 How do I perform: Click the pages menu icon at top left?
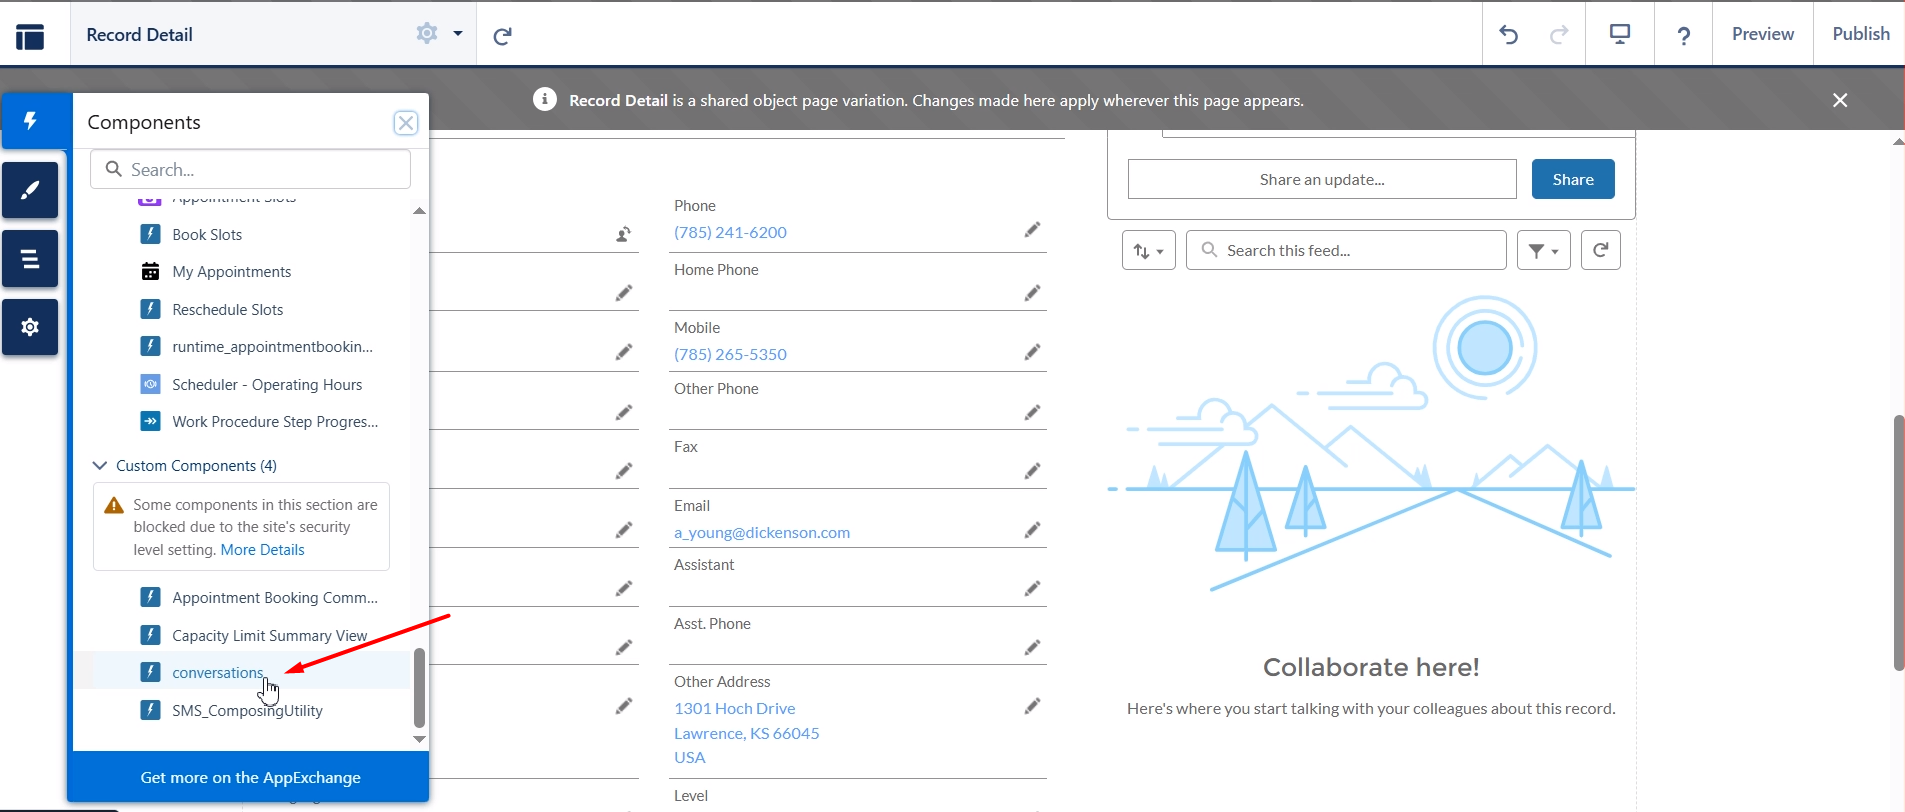pyautogui.click(x=30, y=36)
